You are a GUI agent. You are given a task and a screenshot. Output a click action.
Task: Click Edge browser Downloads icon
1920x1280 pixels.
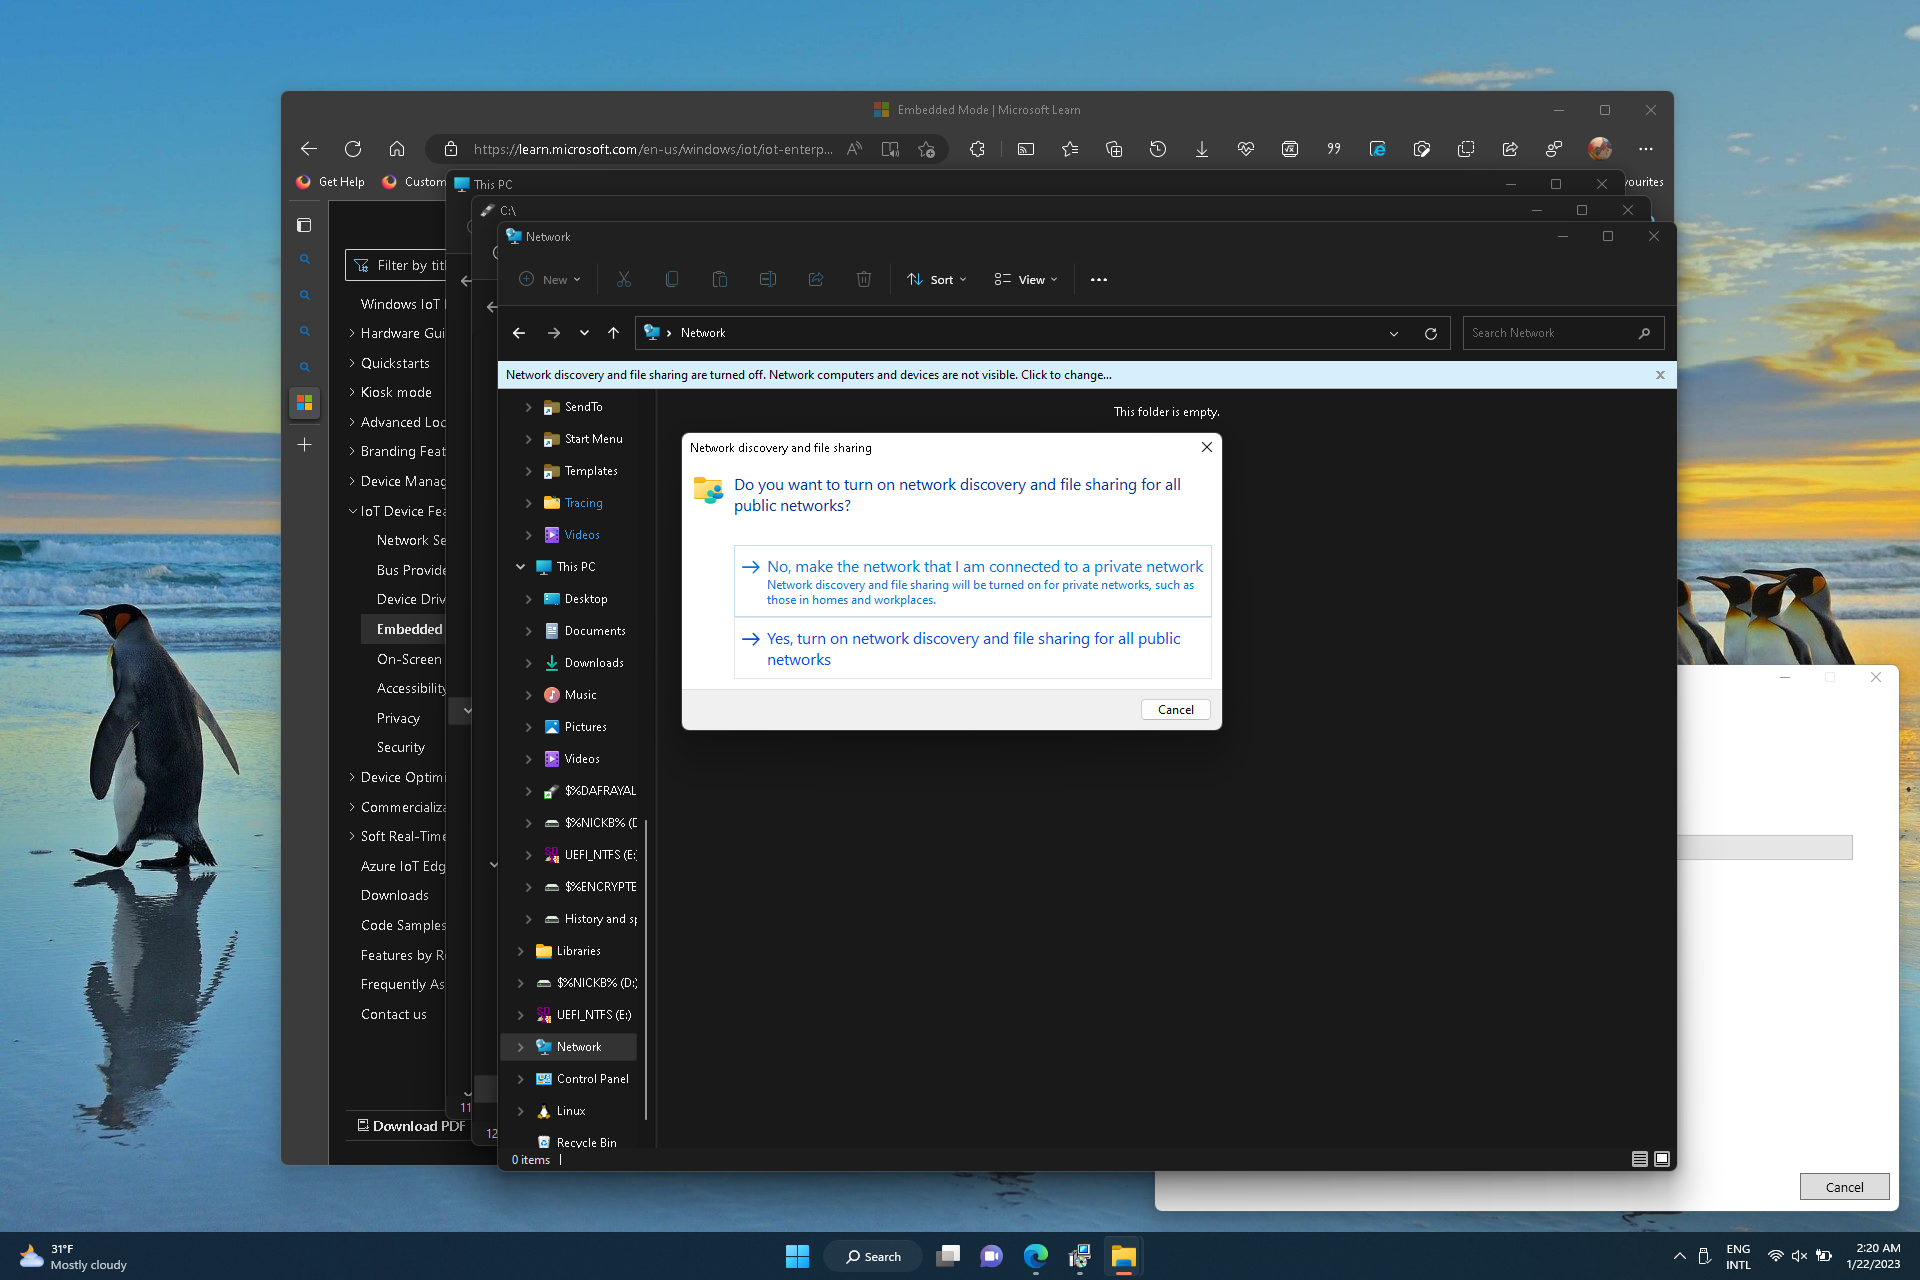1202,150
